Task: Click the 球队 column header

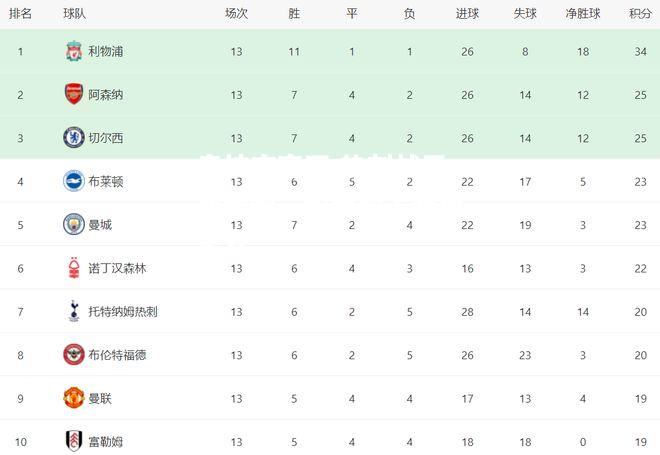Action: click(75, 14)
